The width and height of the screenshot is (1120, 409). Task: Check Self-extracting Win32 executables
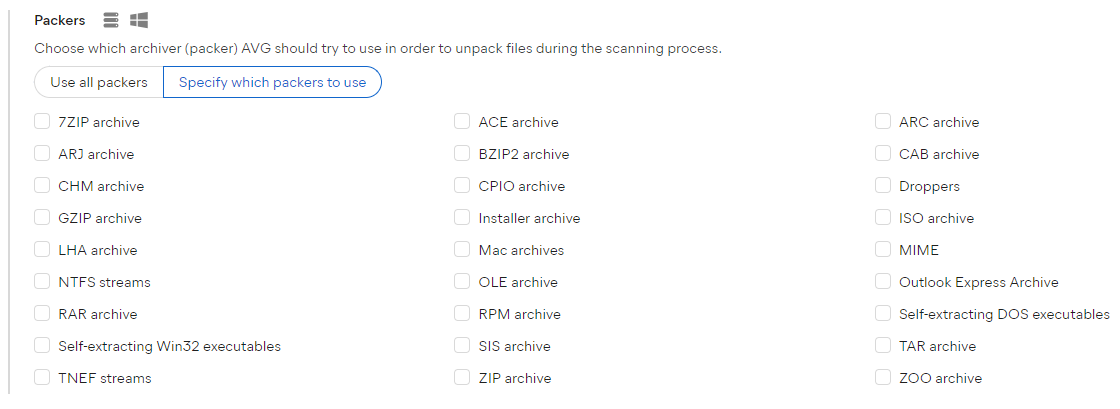[x=42, y=346]
